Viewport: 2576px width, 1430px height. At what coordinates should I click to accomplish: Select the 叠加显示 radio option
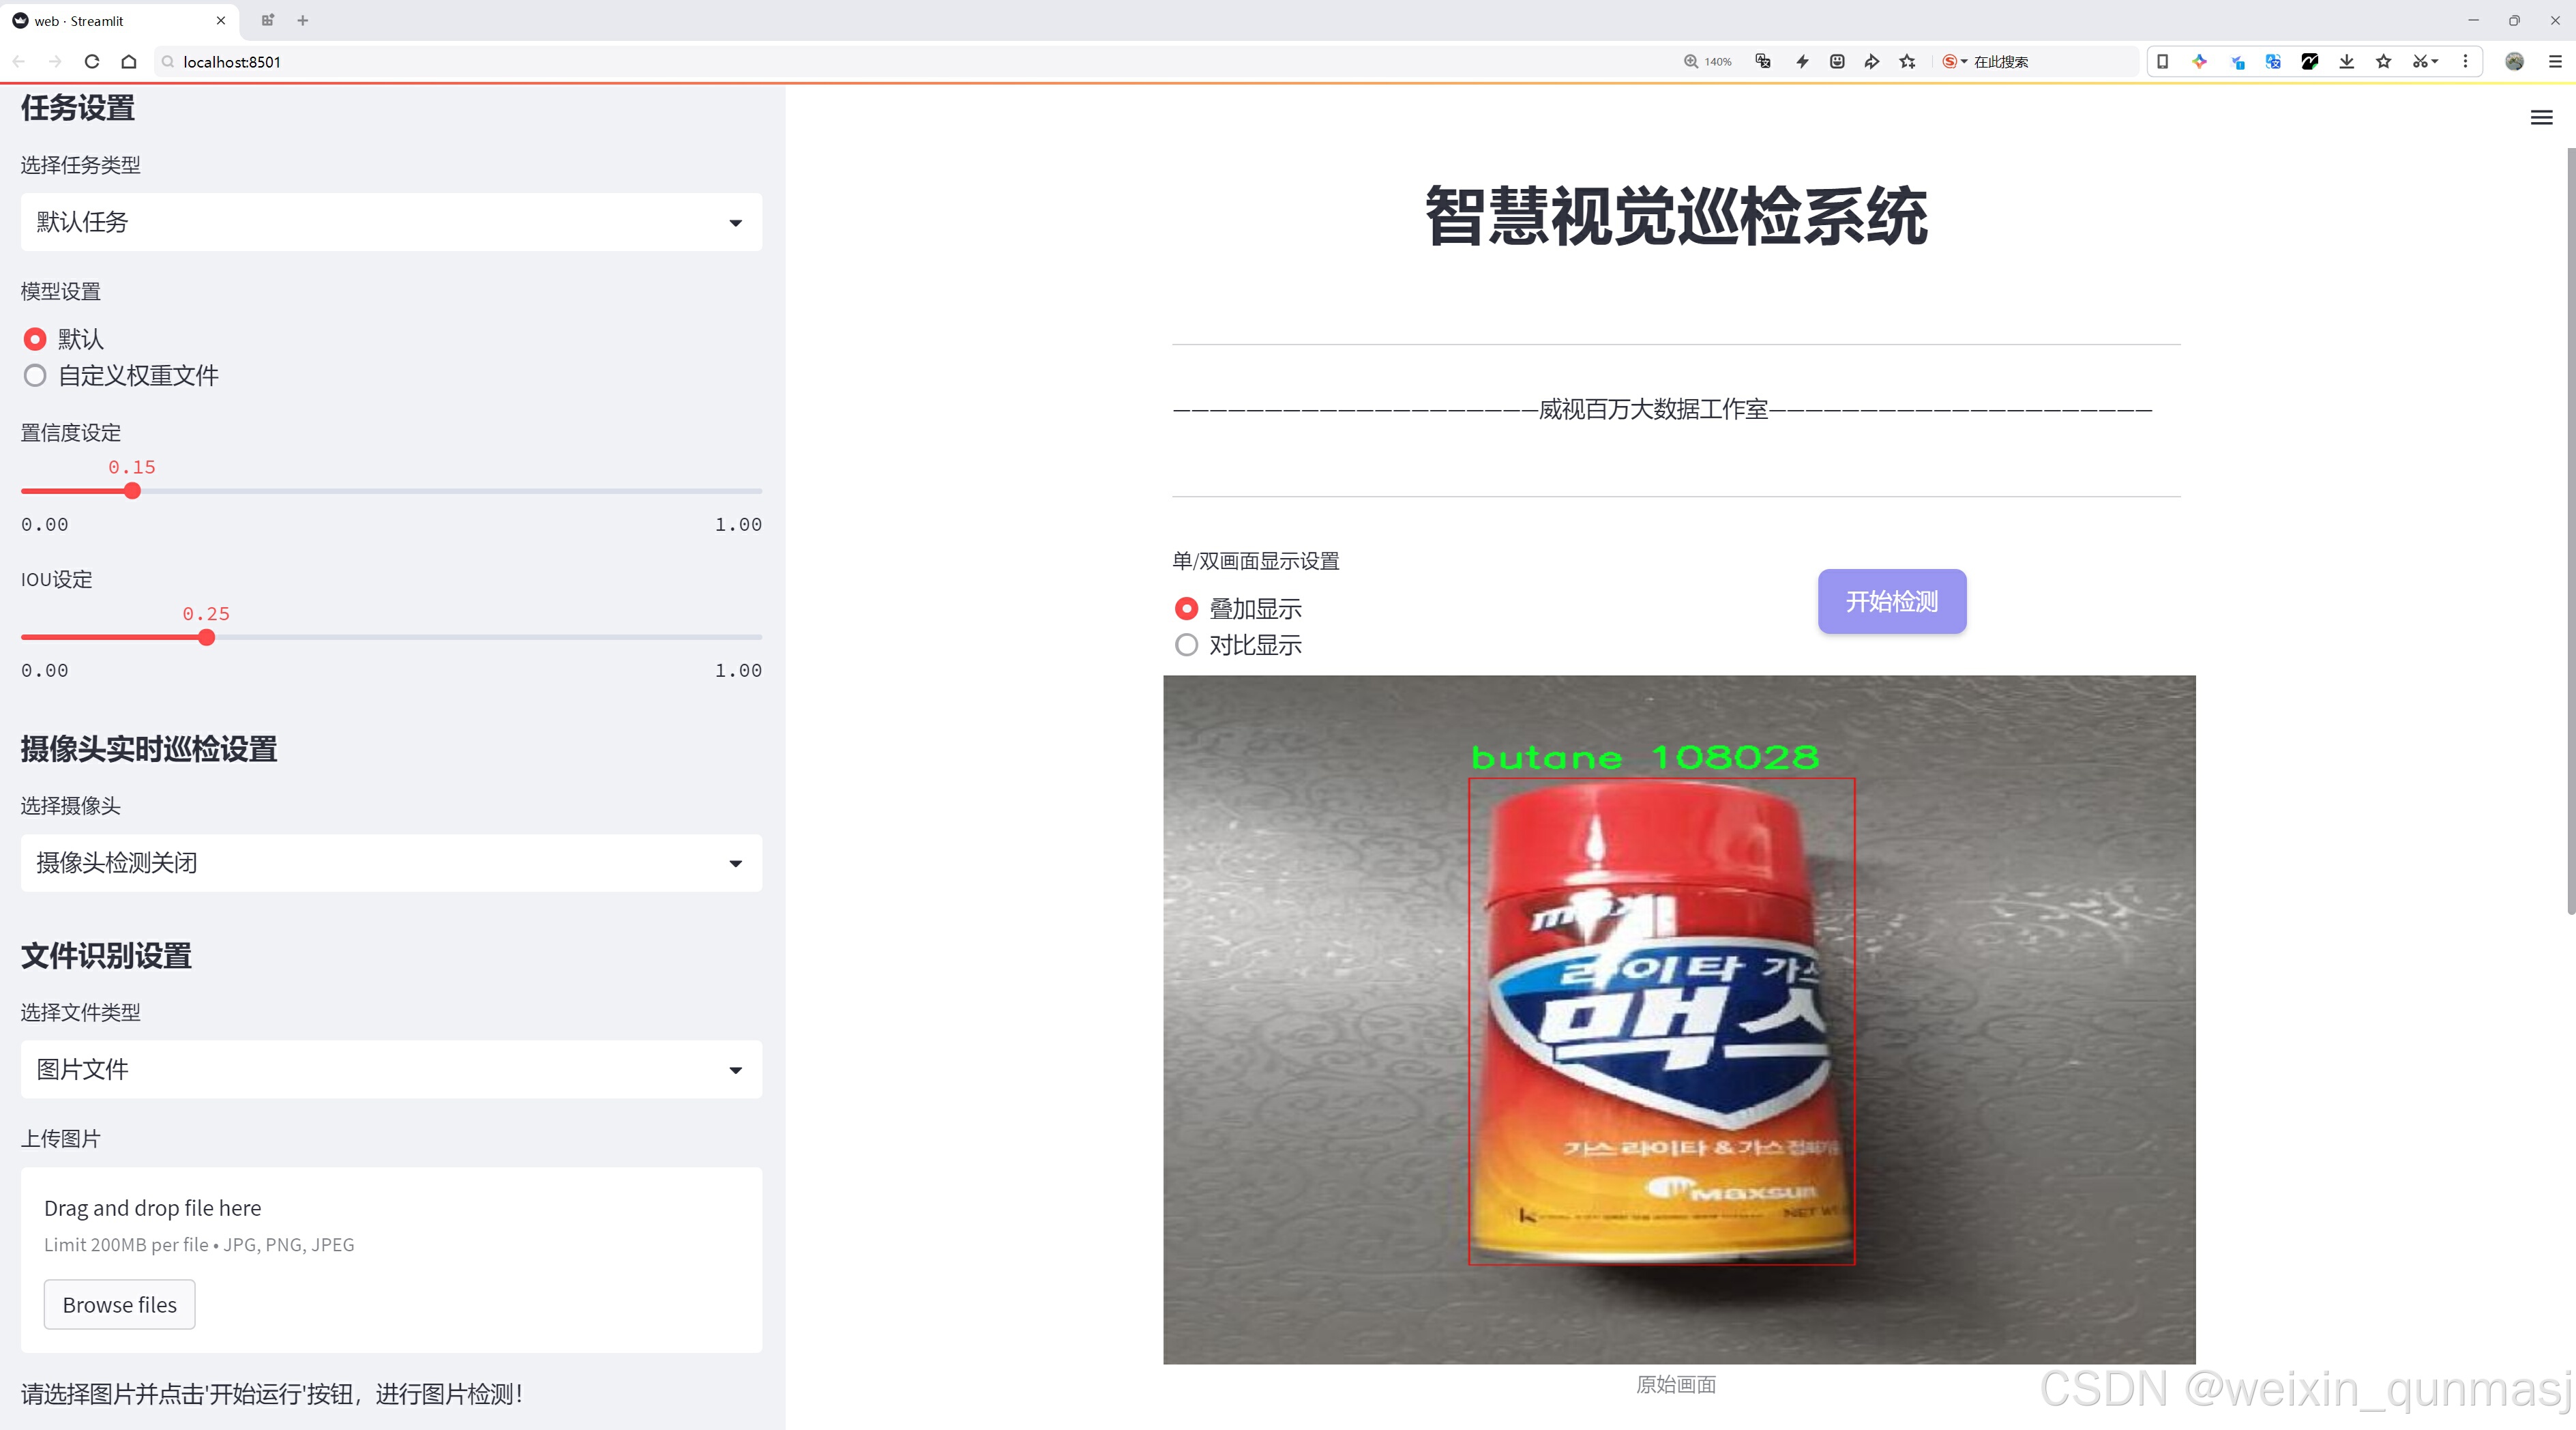1186,608
